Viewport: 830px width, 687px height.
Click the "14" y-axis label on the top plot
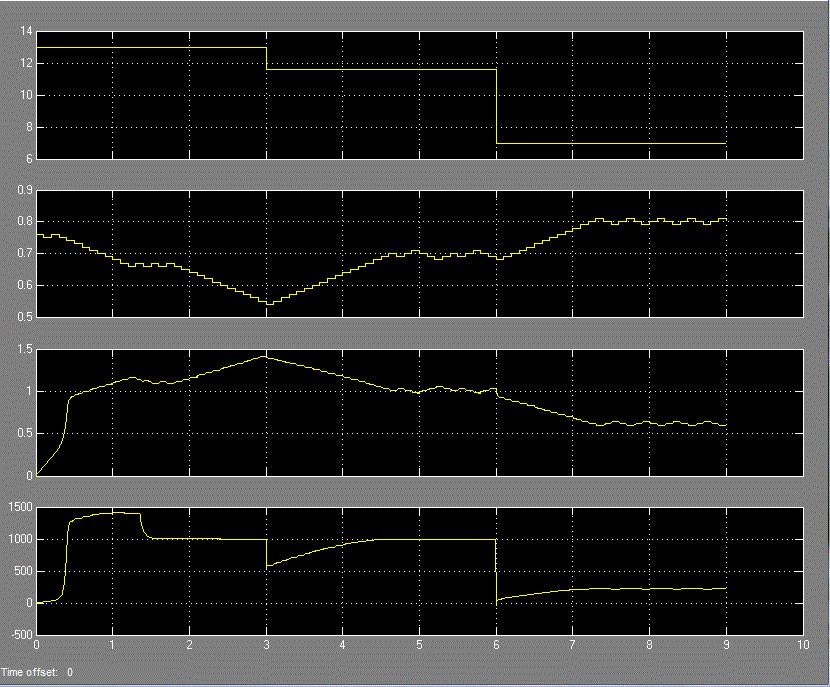point(26,31)
